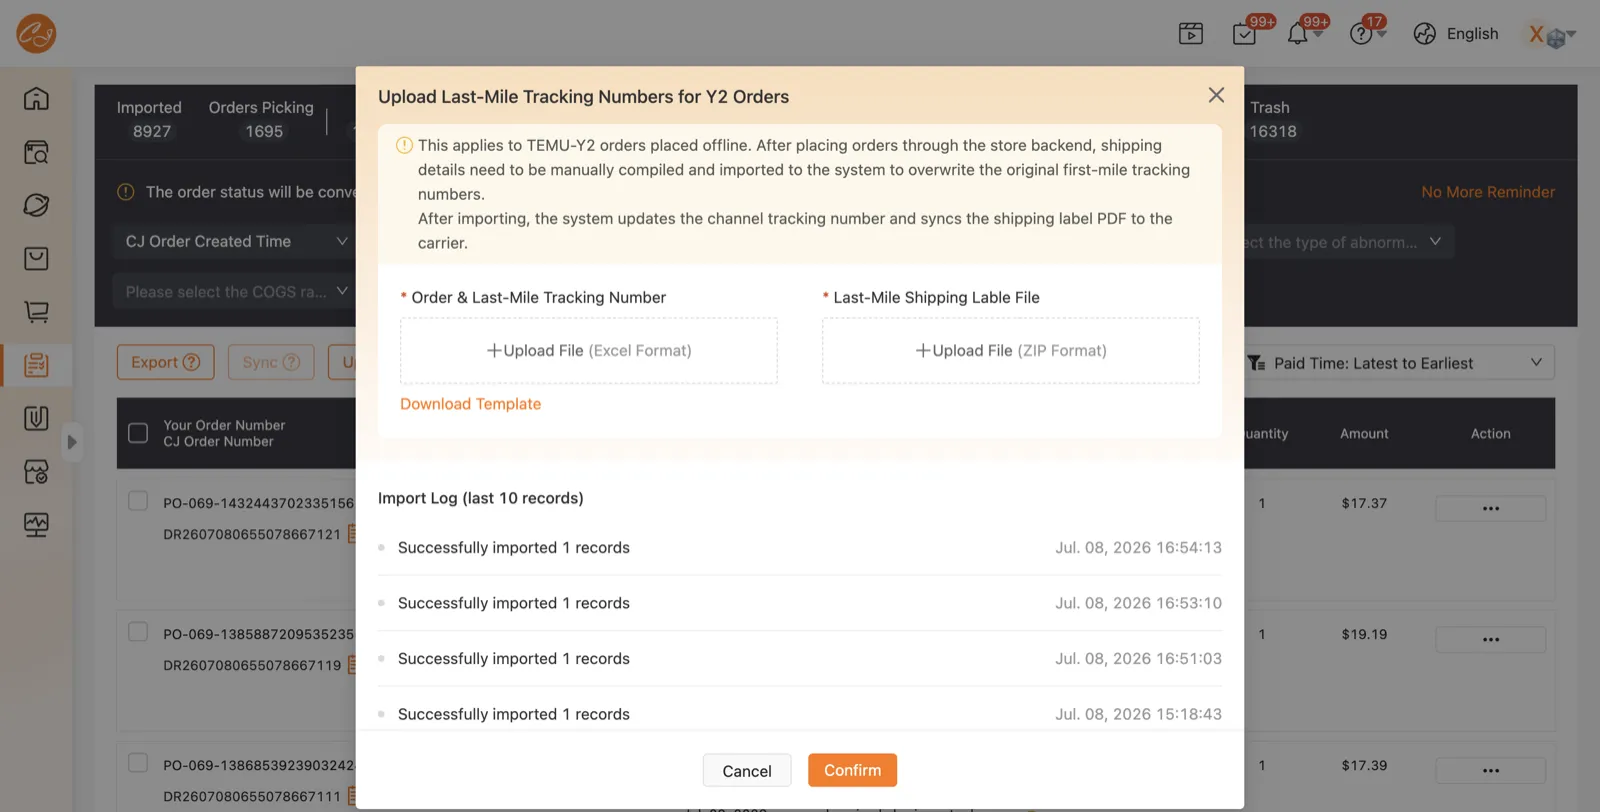Click the orange Confirm button
Viewport: 1600px width, 812px height.
[852, 770]
